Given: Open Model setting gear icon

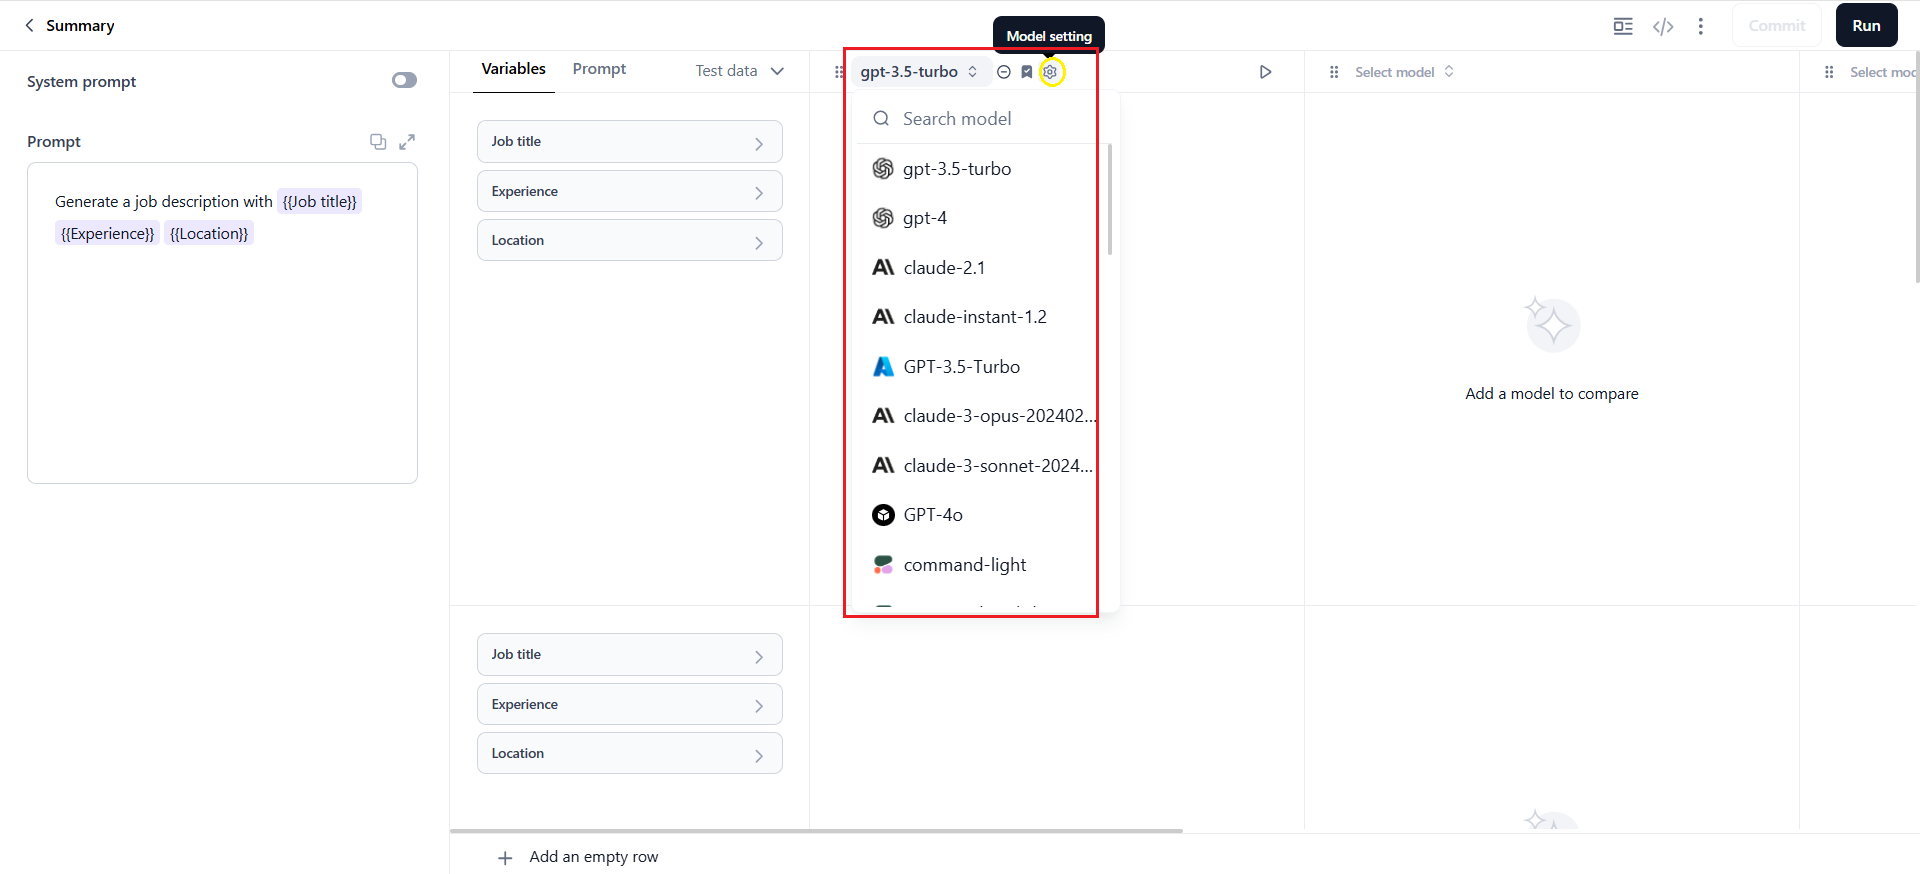Looking at the screenshot, I should click(1050, 72).
